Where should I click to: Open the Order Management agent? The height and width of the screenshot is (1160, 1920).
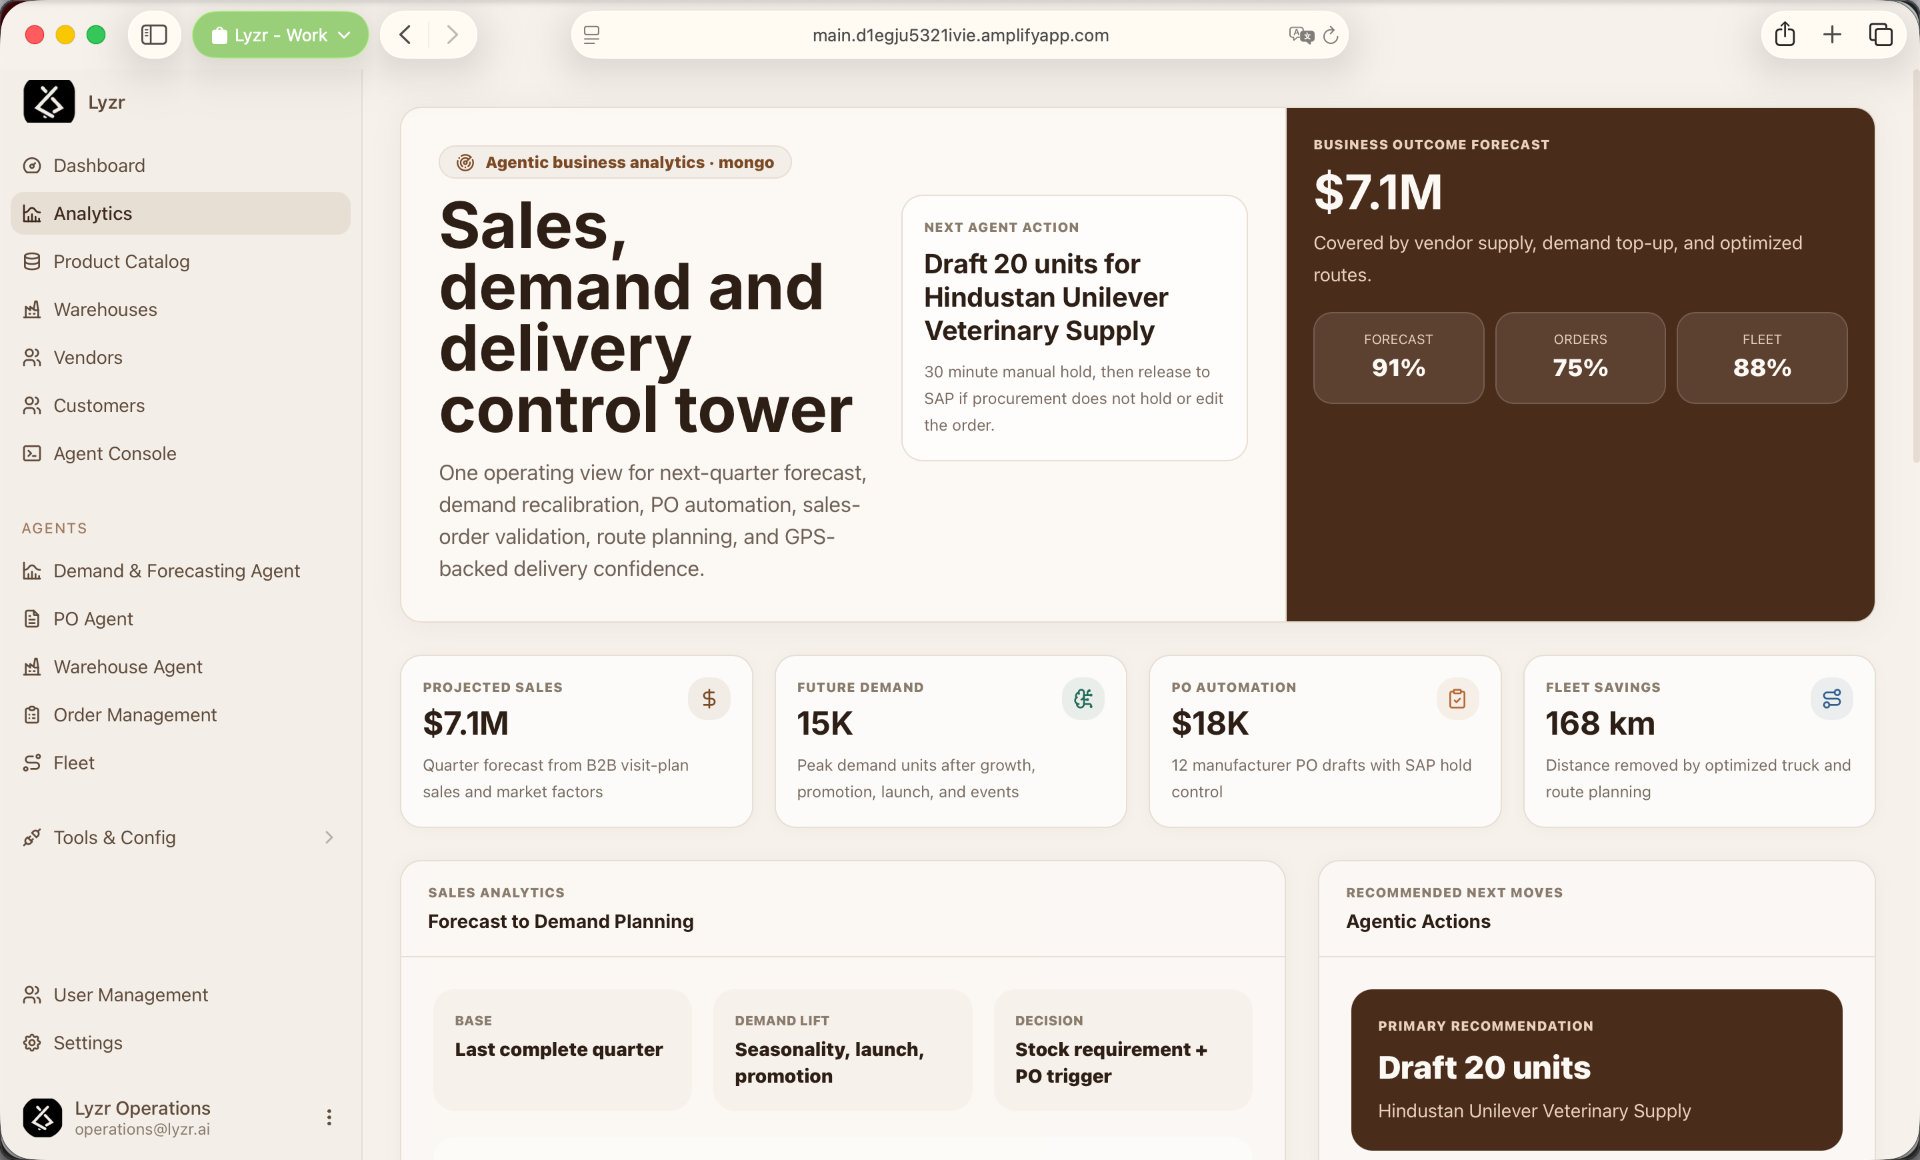point(180,715)
